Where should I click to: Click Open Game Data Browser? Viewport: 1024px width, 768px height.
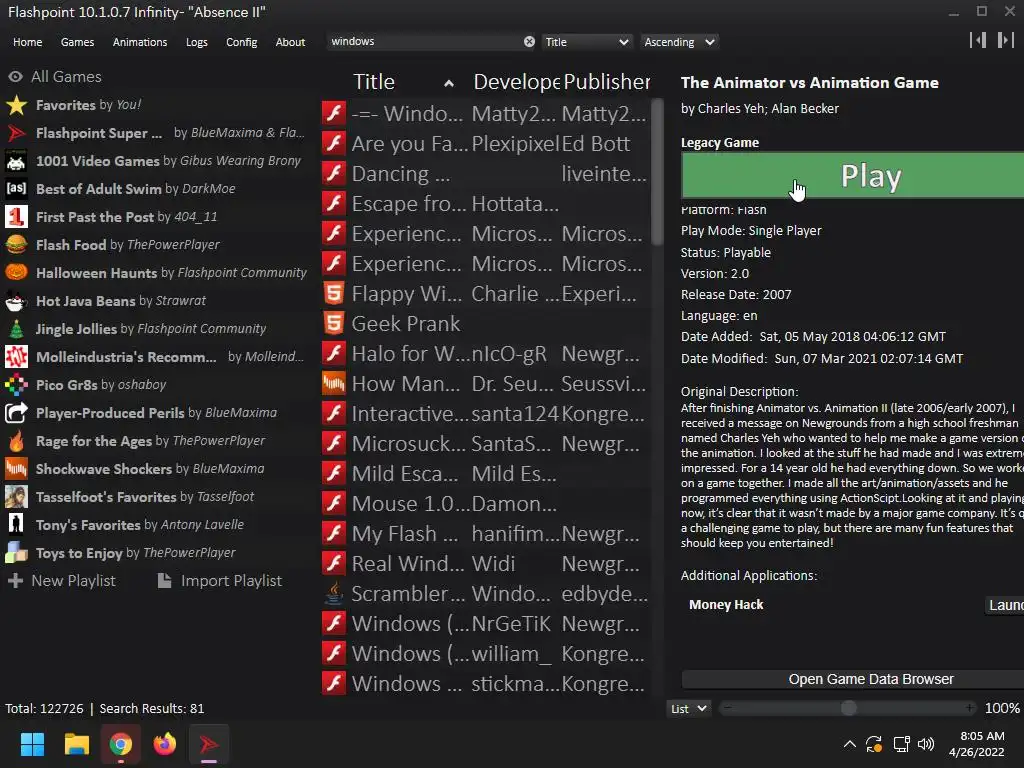point(852,679)
